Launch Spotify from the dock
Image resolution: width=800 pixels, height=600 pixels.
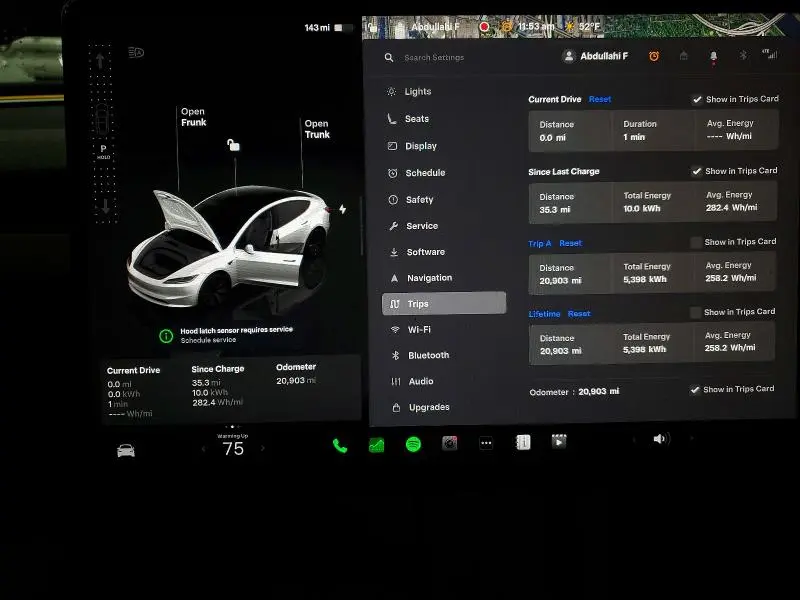pos(413,444)
